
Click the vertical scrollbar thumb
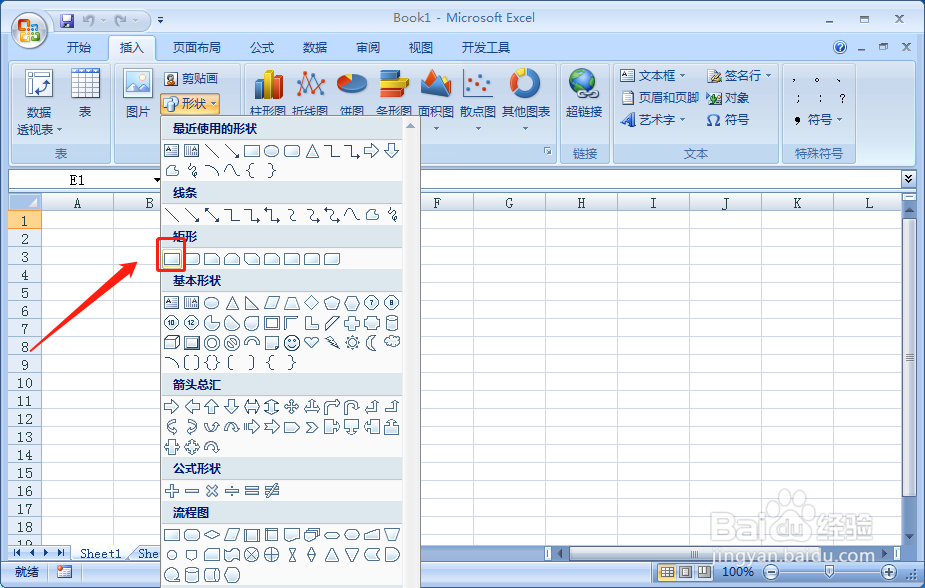(909, 357)
